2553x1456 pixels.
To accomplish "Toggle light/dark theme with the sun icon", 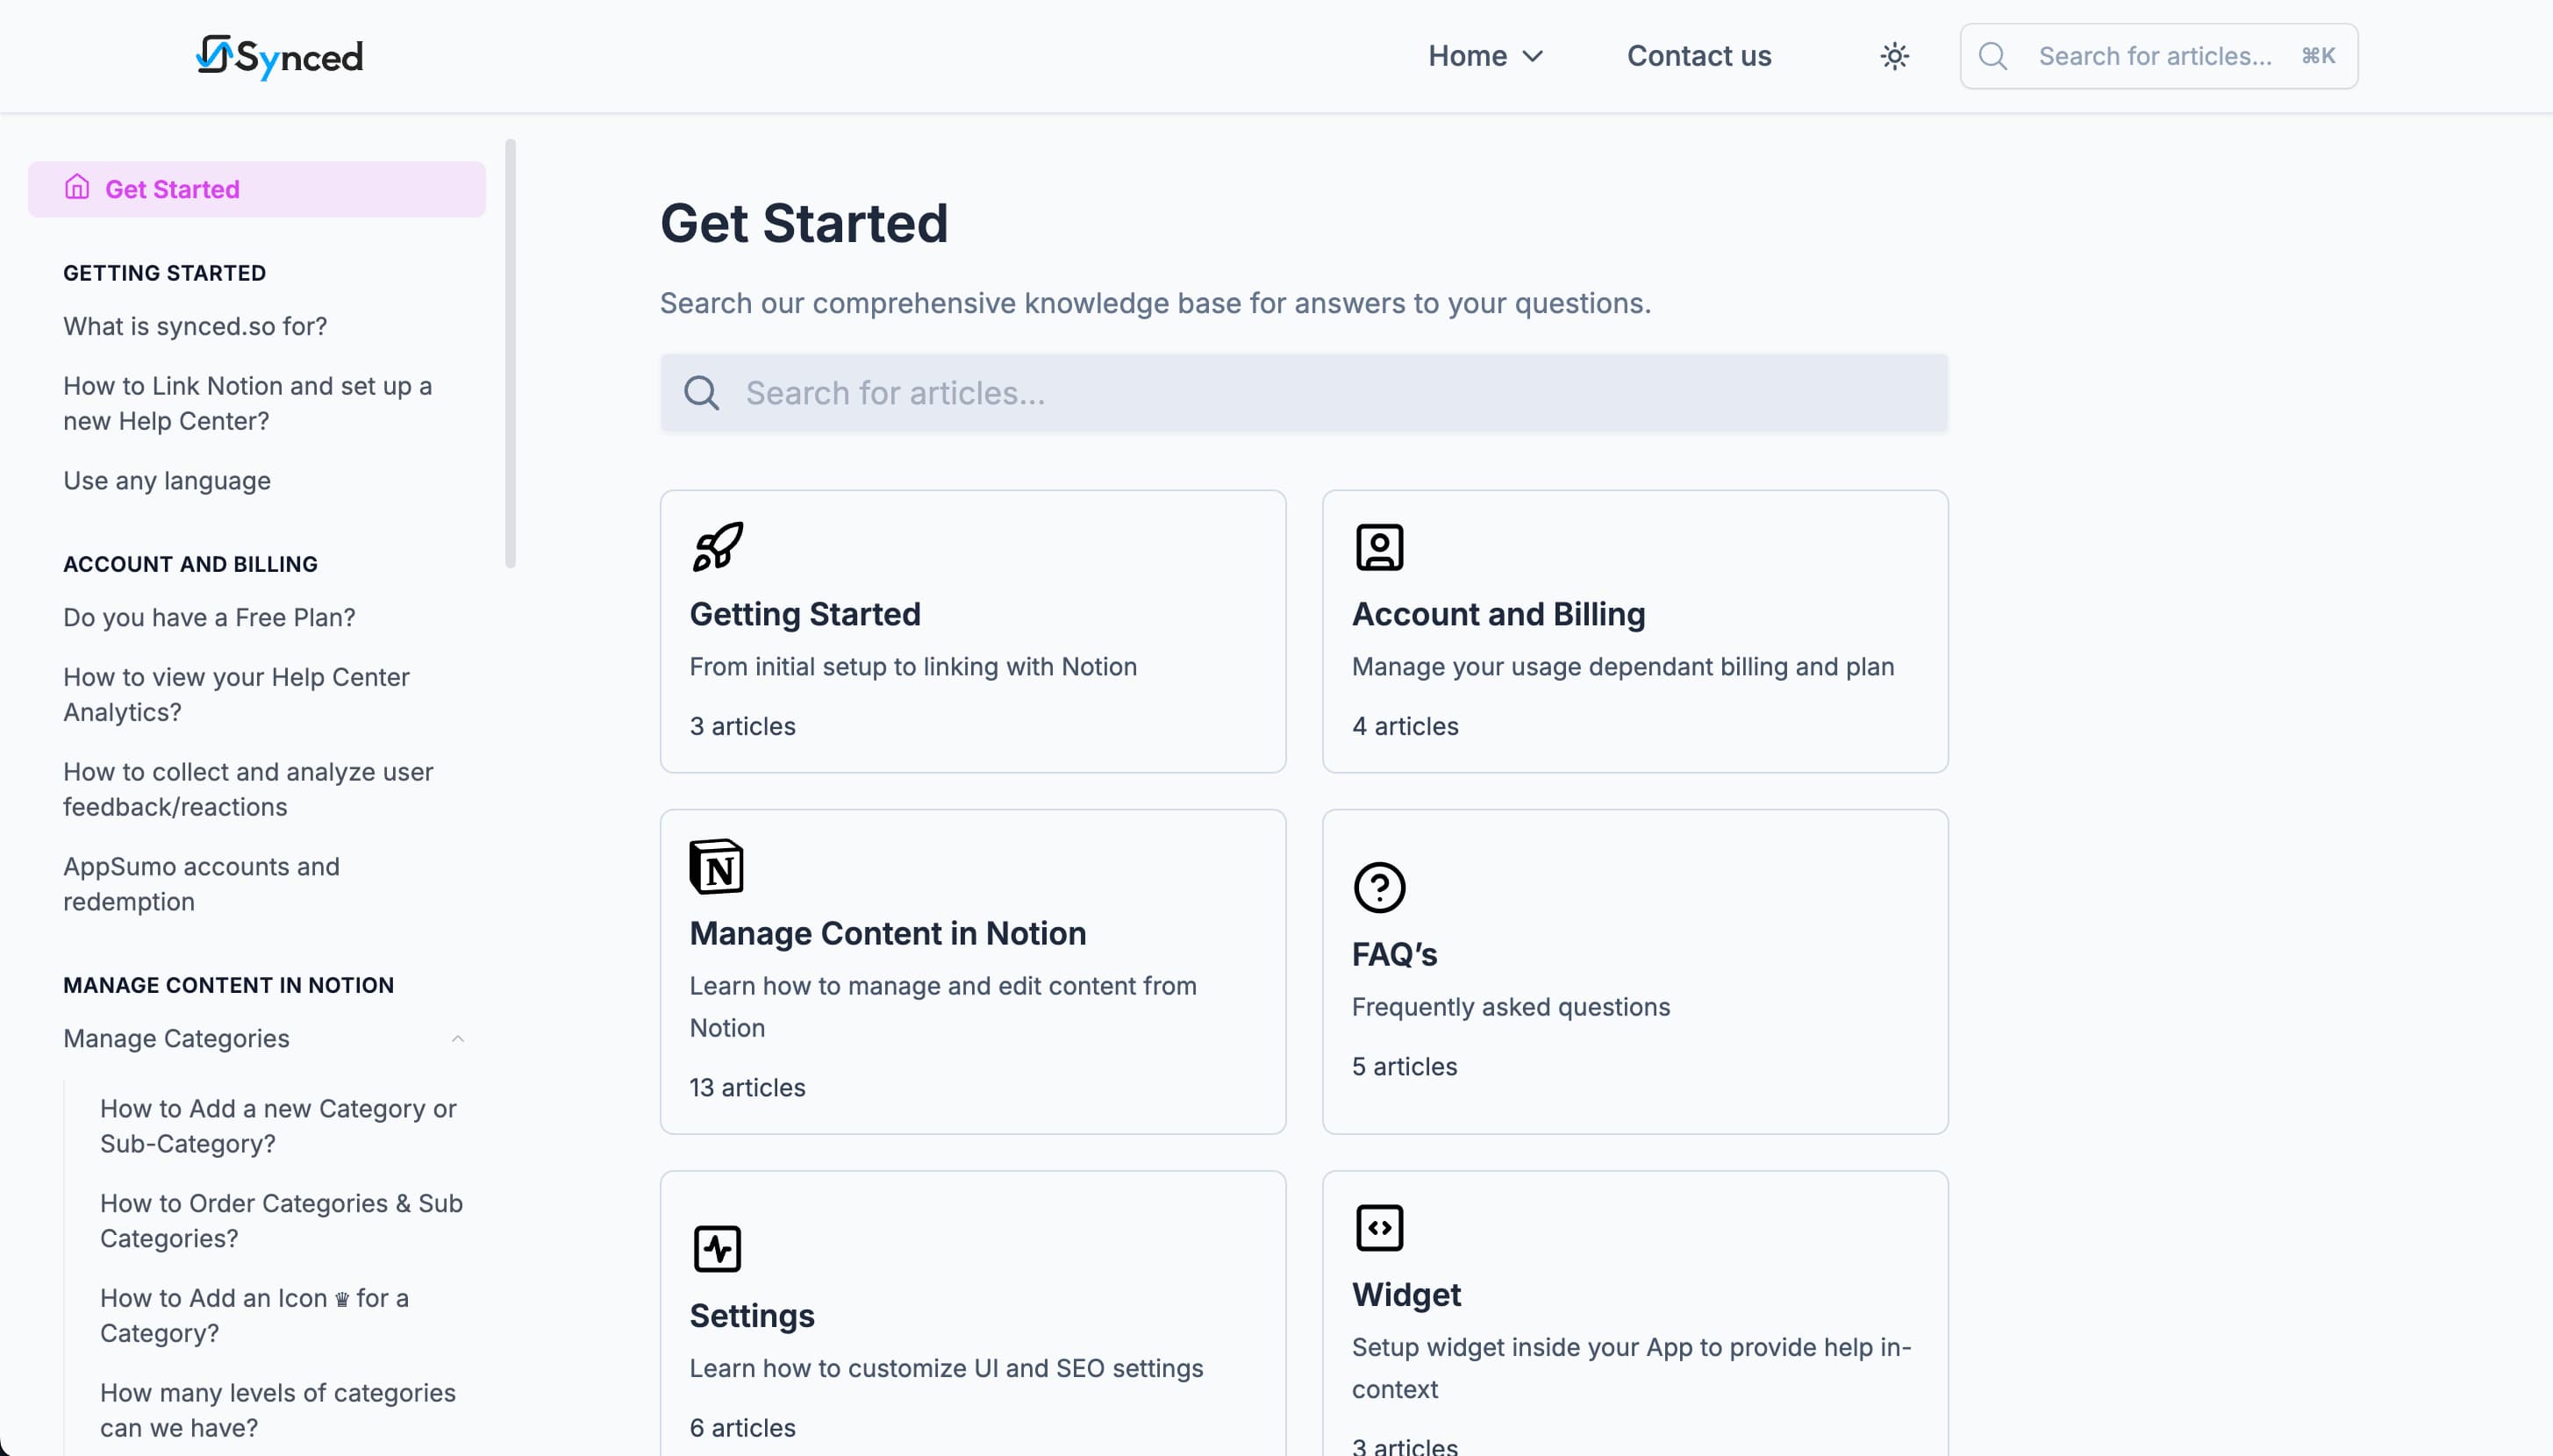I will click(1894, 56).
